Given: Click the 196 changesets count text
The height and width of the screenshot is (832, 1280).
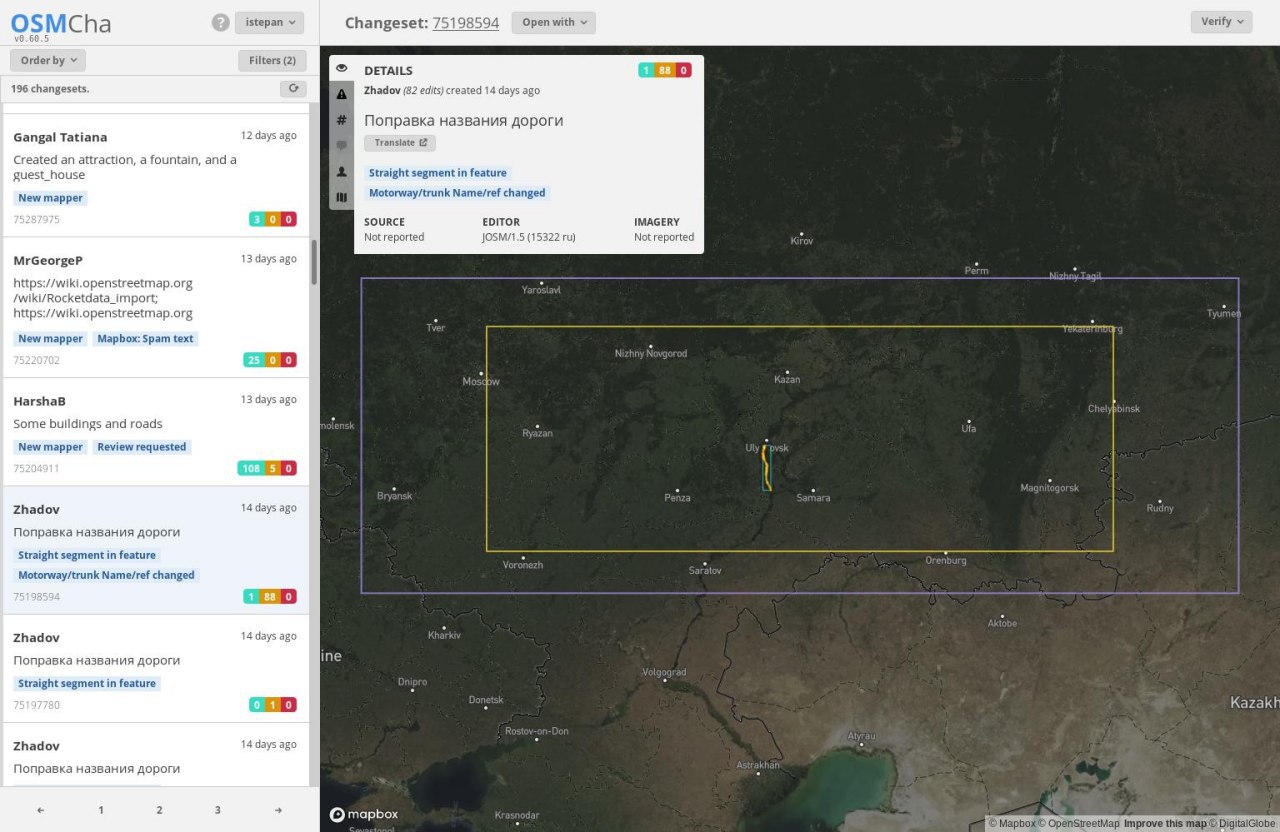Looking at the screenshot, I should pyautogui.click(x=50, y=89).
